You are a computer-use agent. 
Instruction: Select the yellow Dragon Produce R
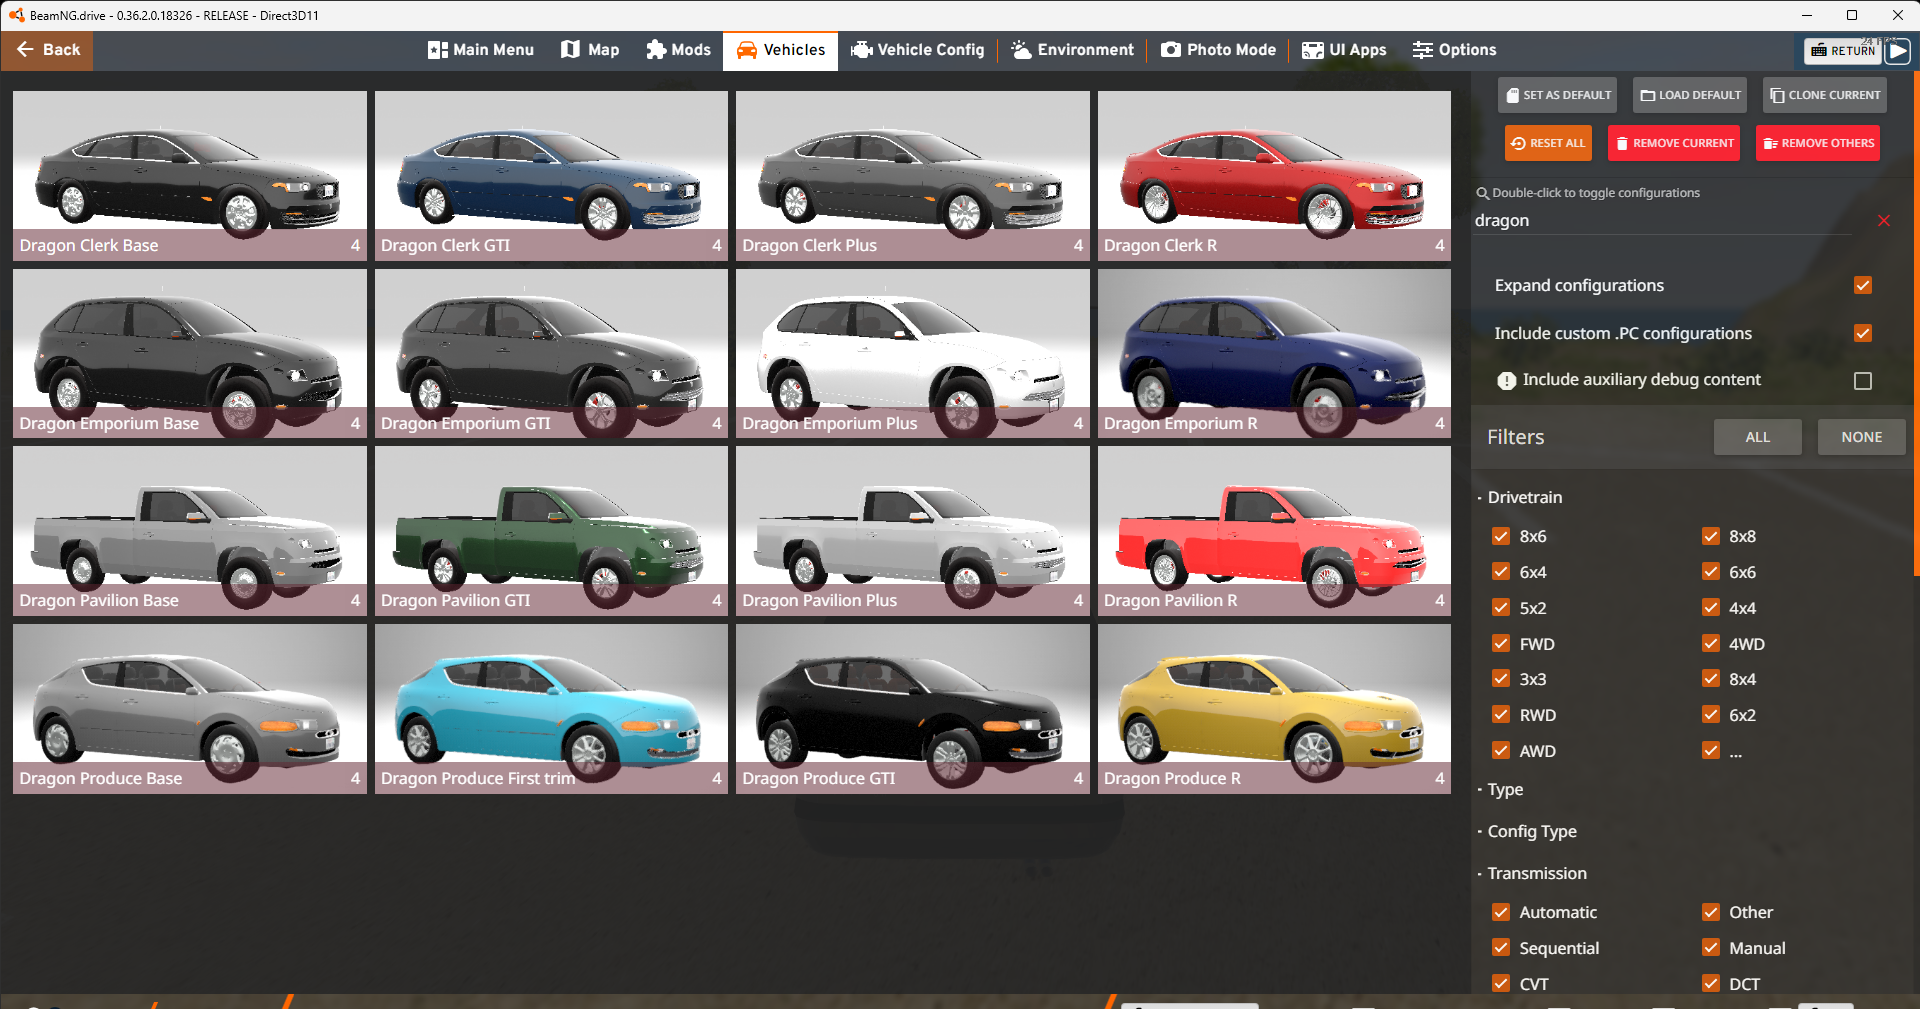(1274, 709)
